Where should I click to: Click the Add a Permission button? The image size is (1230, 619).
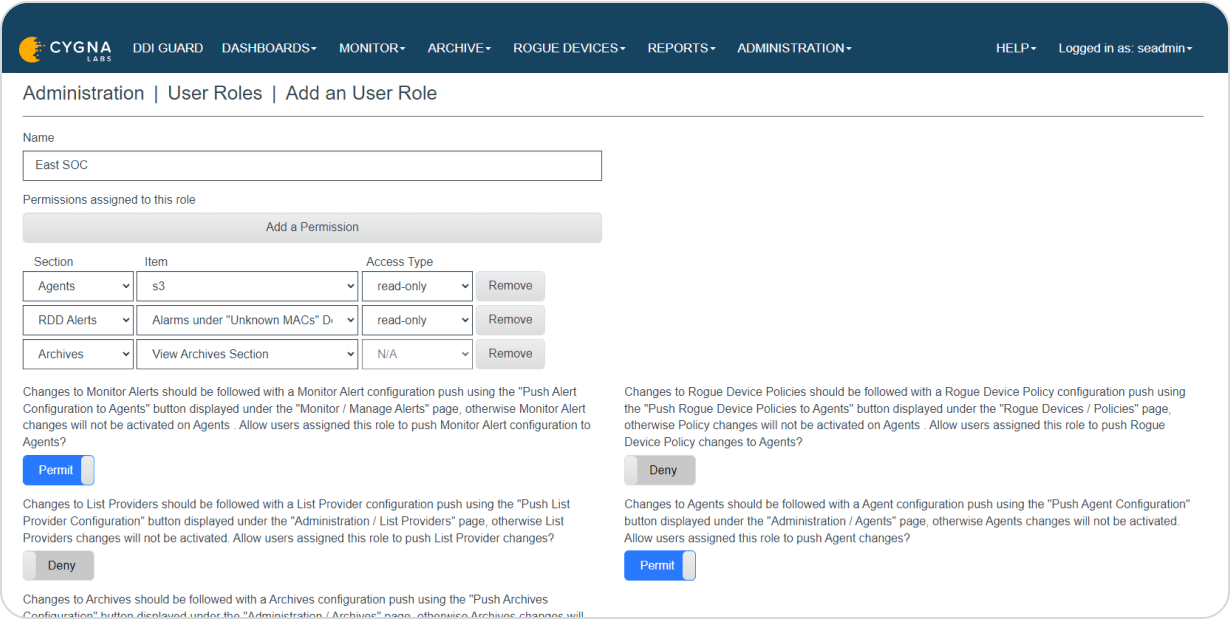click(x=311, y=227)
